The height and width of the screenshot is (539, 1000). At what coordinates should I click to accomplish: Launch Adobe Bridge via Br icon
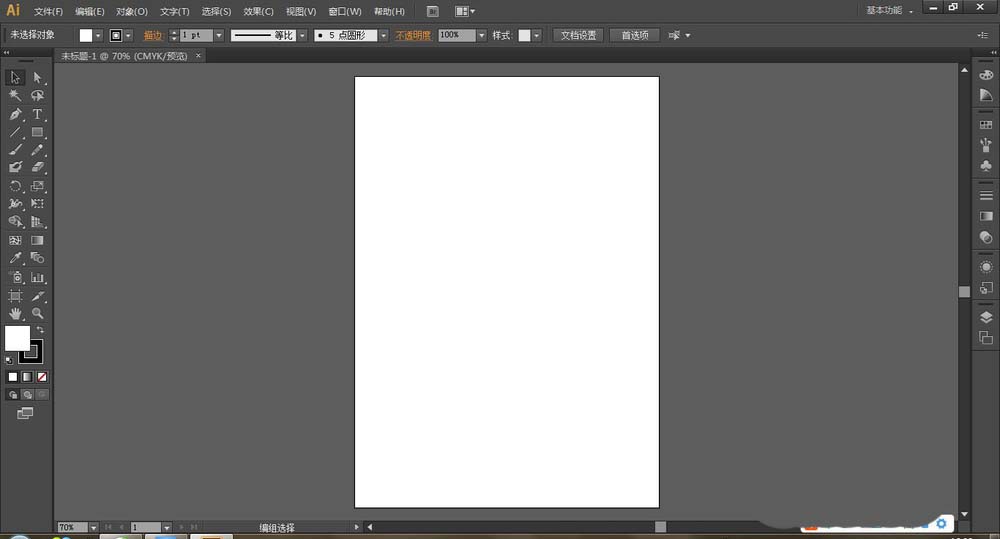pyautogui.click(x=432, y=11)
